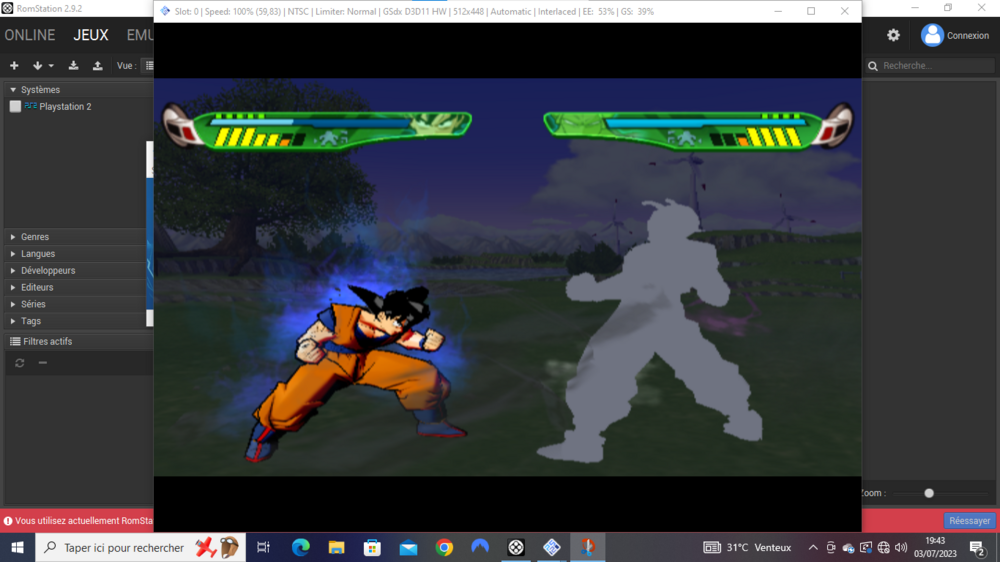Click the plus icon to add a game
Screen dimensions: 1000x562
[14, 66]
